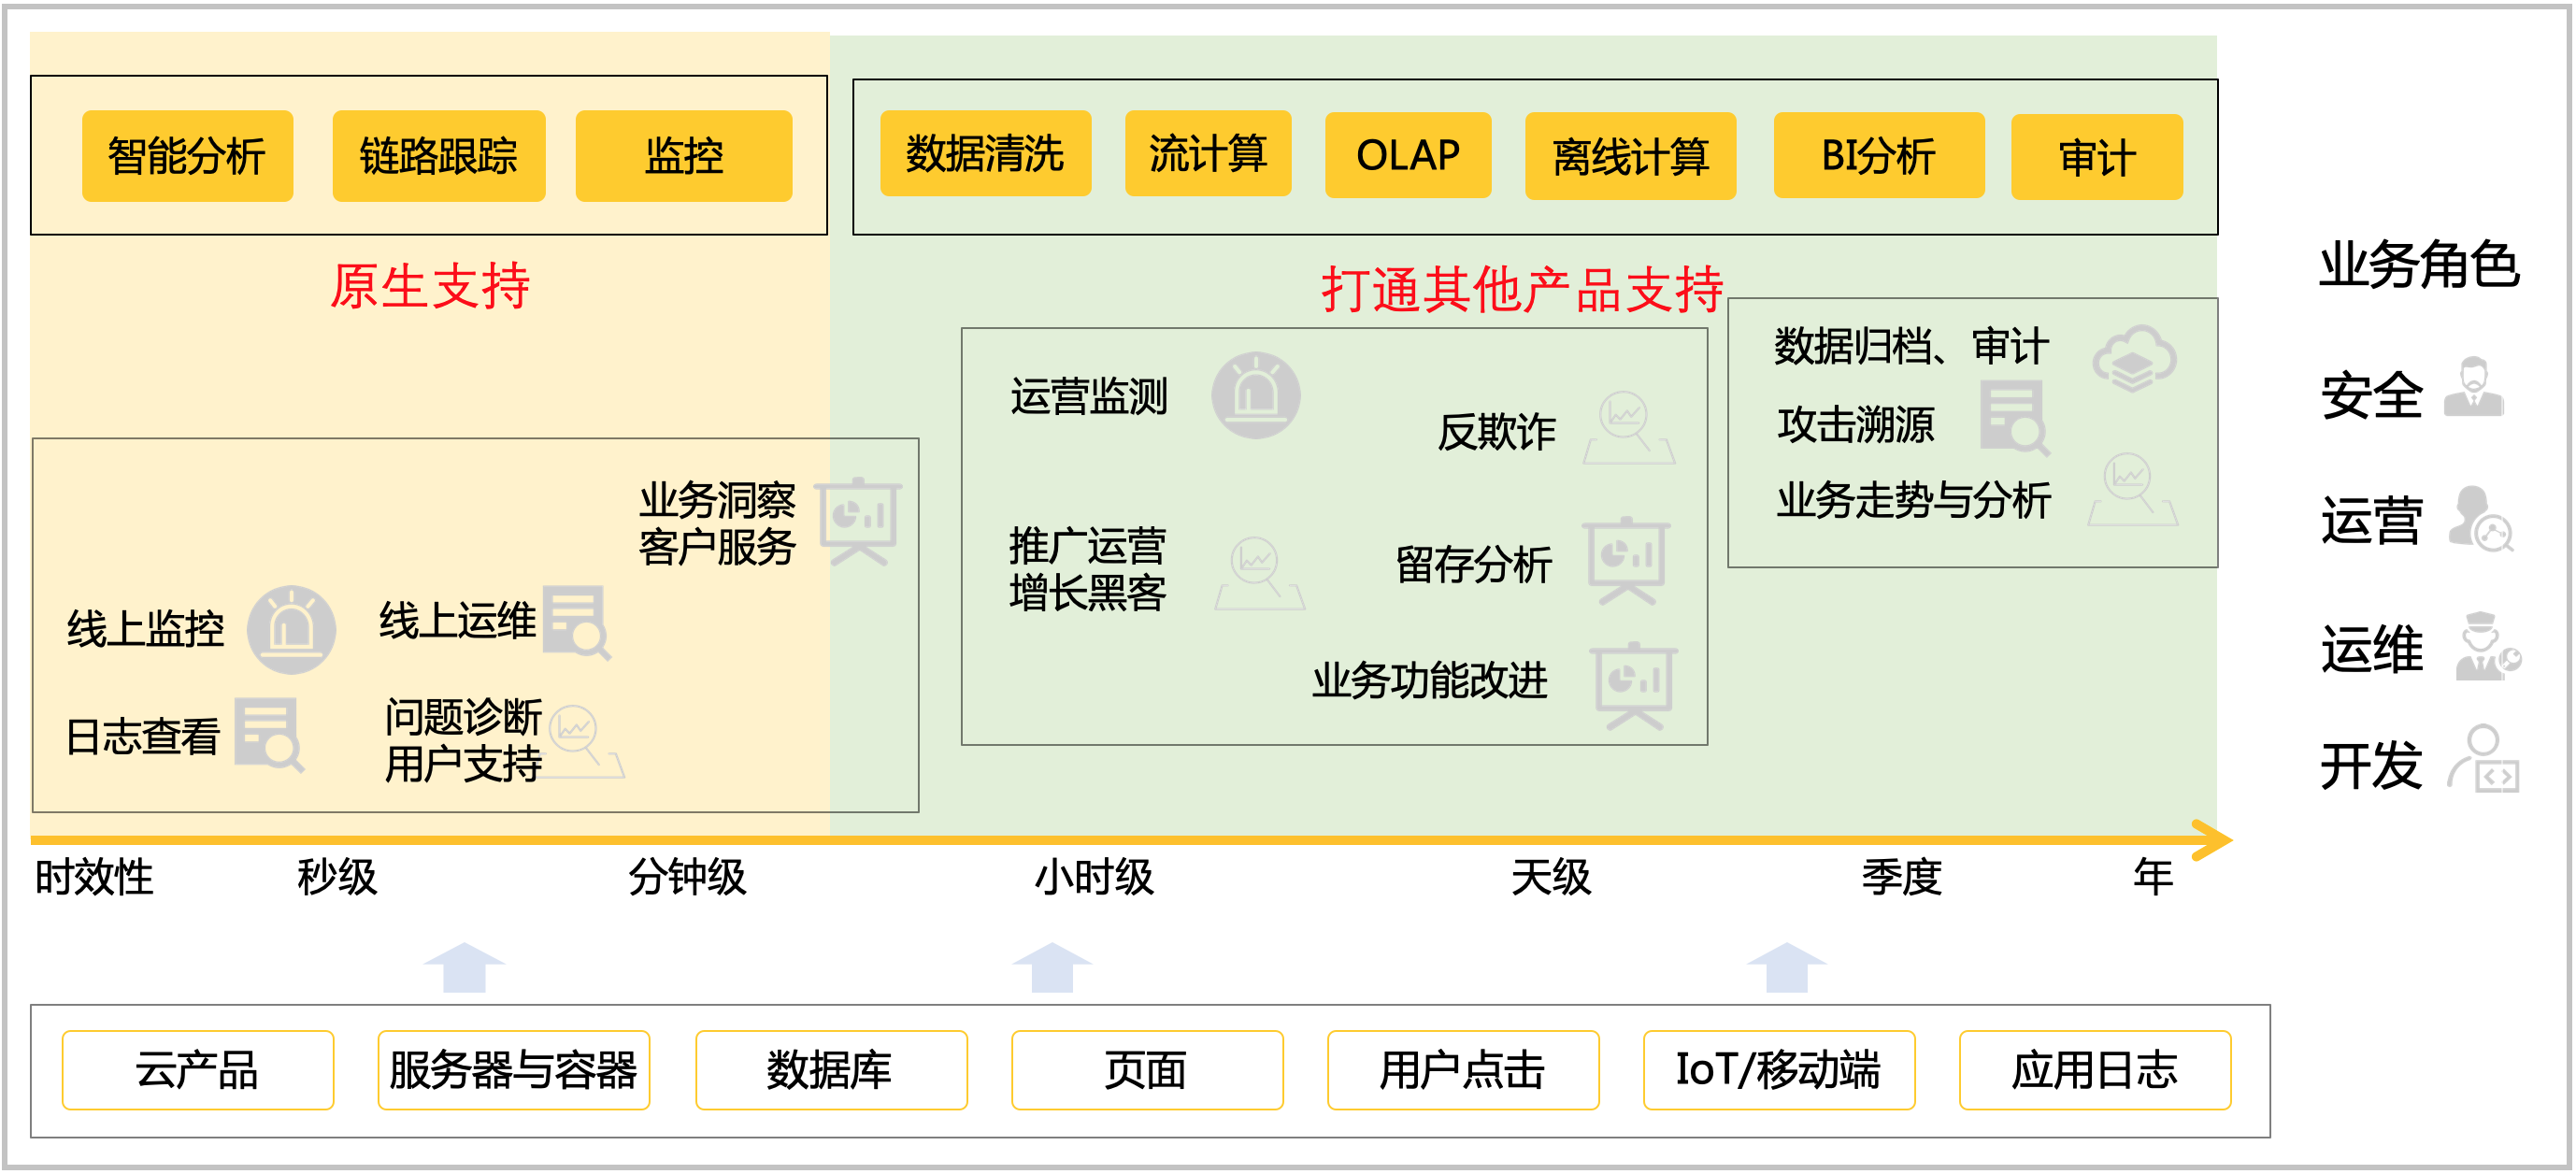Click the up arrow above 页面
This screenshot has height=1174, width=2576.
click(x=1052, y=967)
